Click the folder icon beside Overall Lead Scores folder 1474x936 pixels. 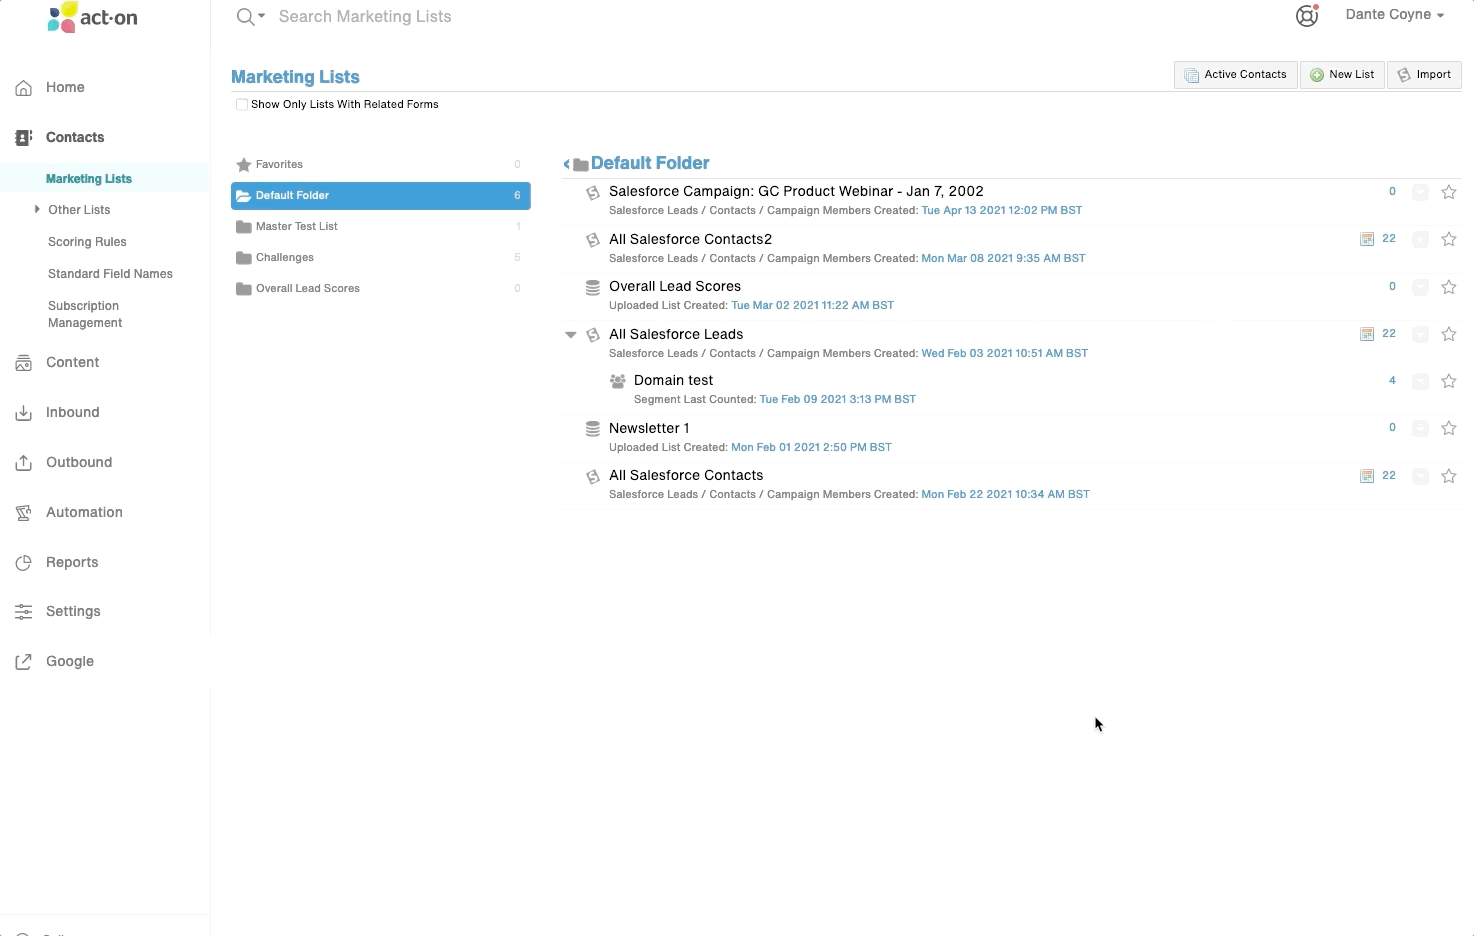point(243,289)
